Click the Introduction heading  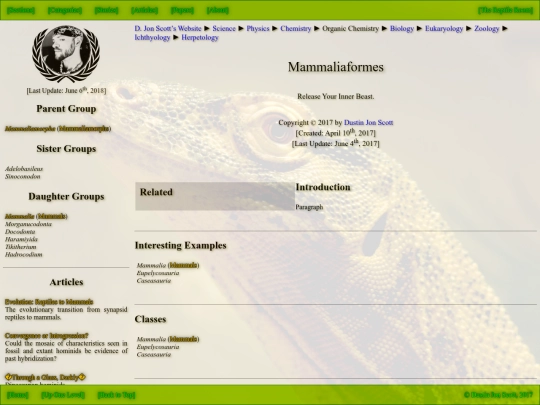[x=323, y=187]
